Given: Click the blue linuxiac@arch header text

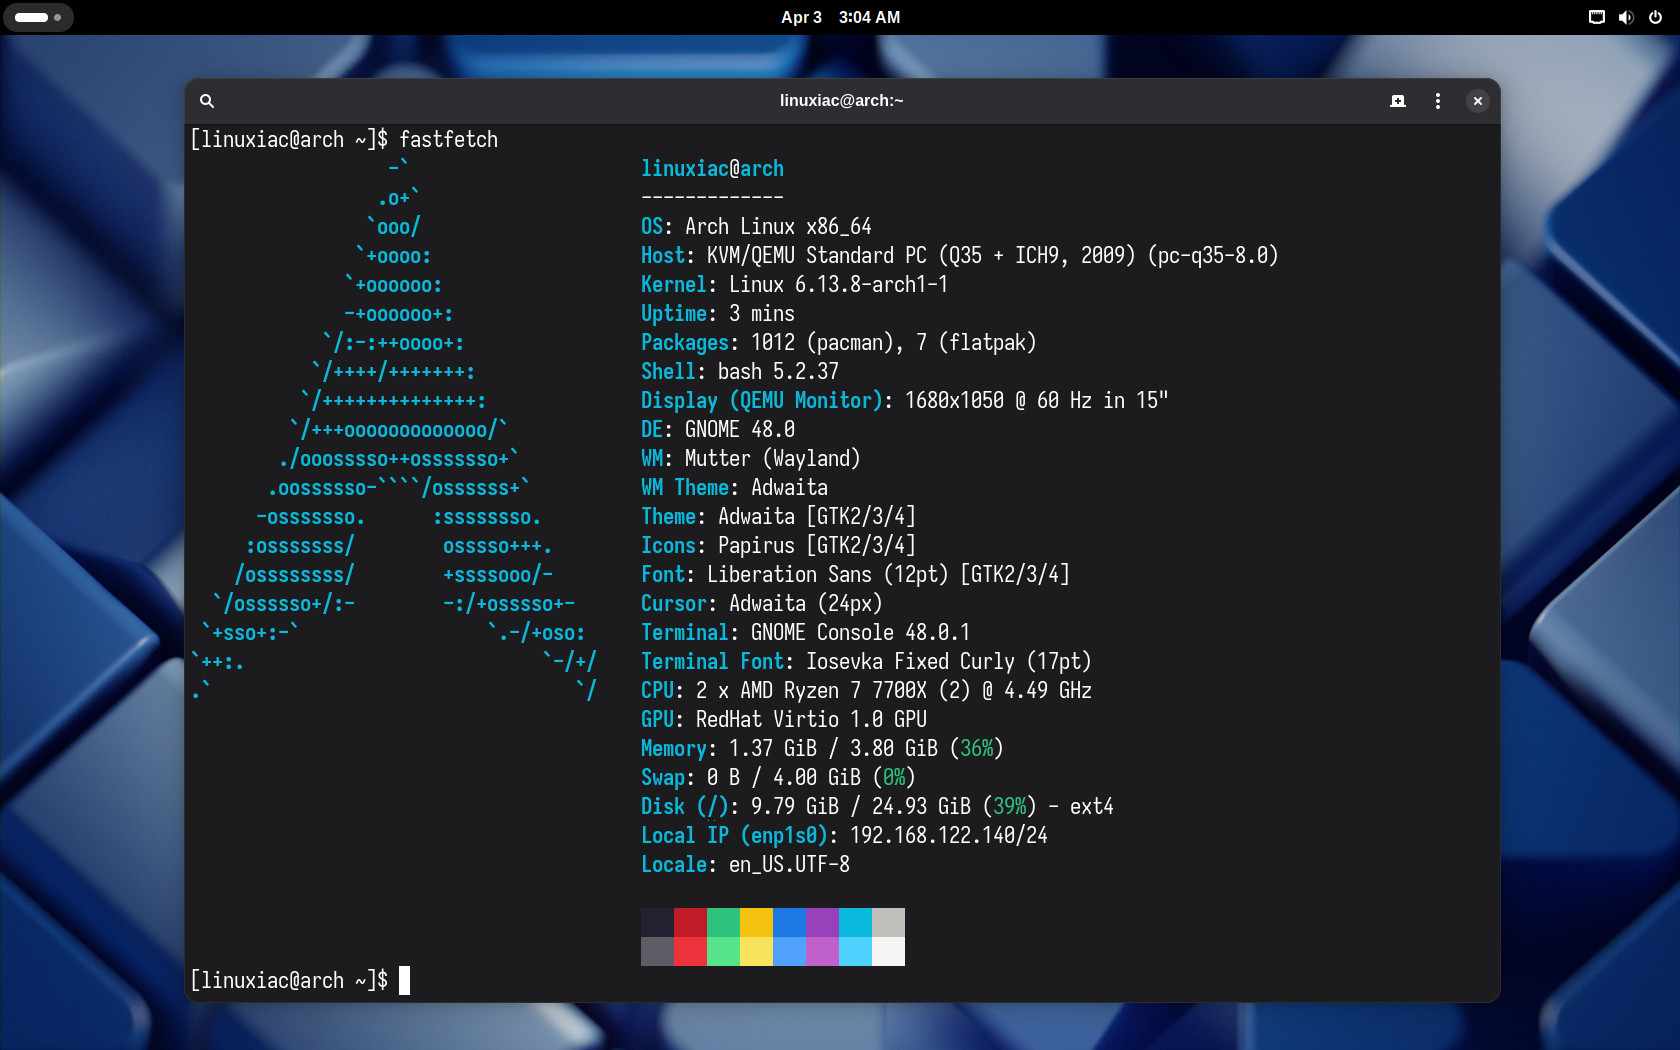Looking at the screenshot, I should click(x=712, y=169).
